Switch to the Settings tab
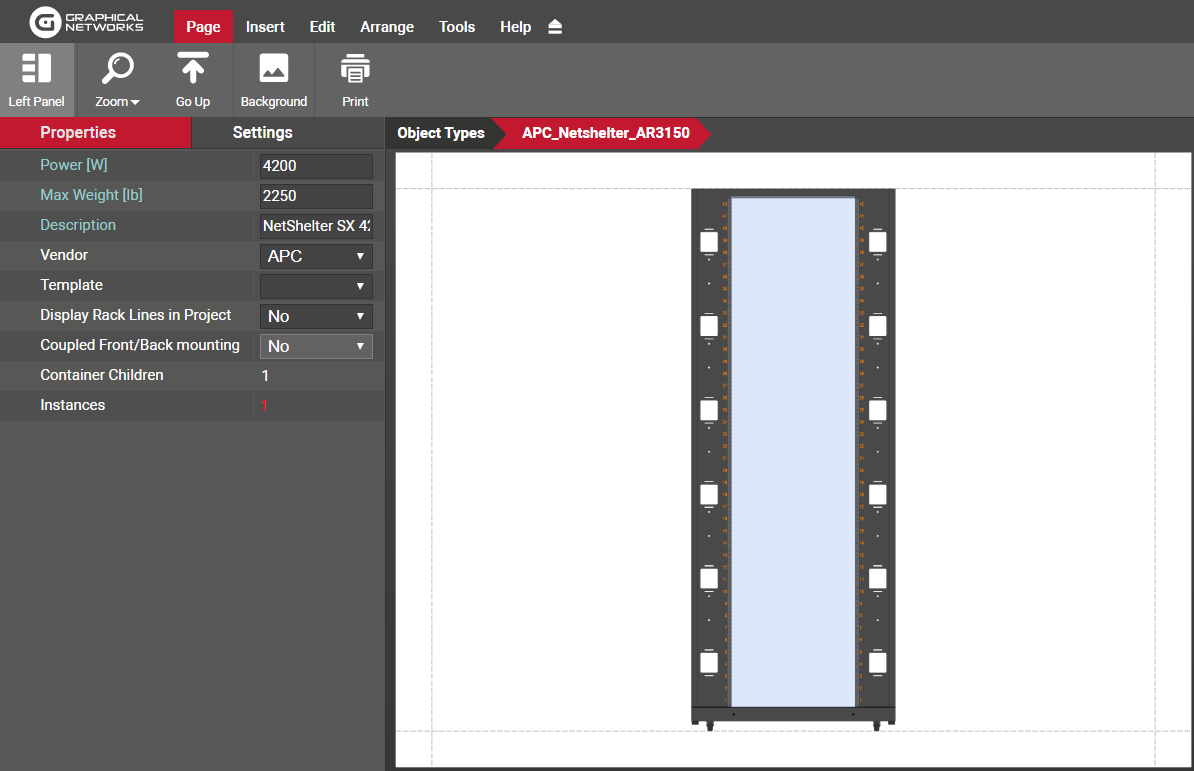 262,132
